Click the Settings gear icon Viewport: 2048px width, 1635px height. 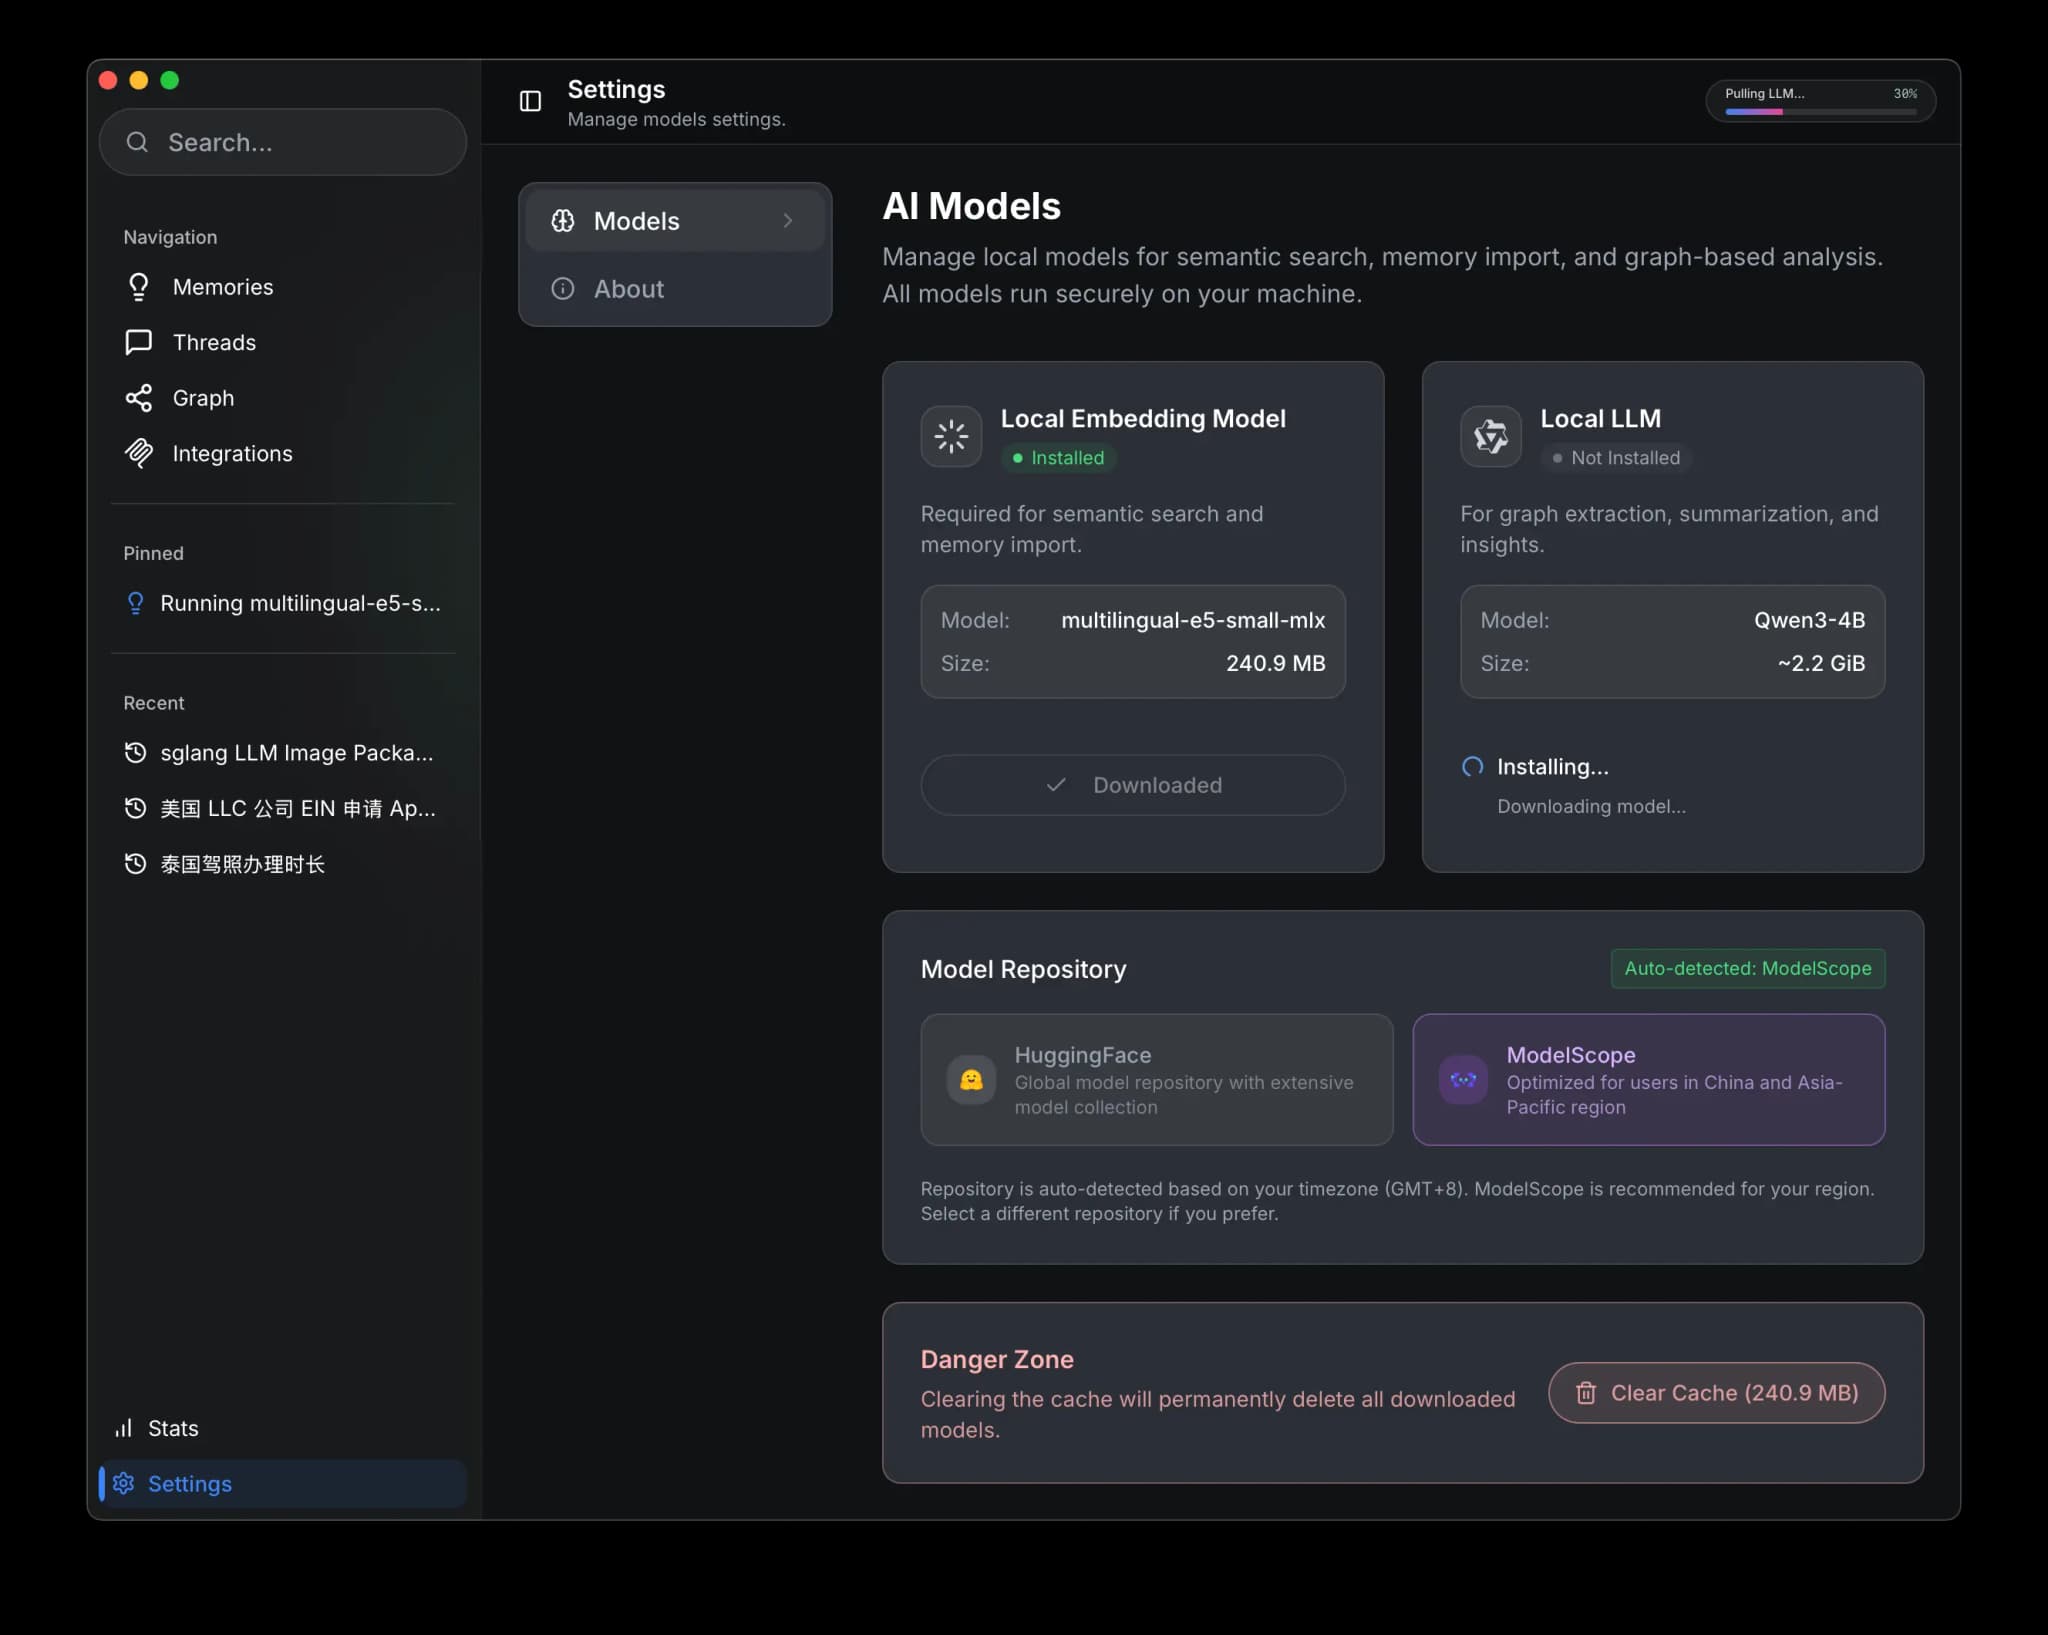point(124,1483)
